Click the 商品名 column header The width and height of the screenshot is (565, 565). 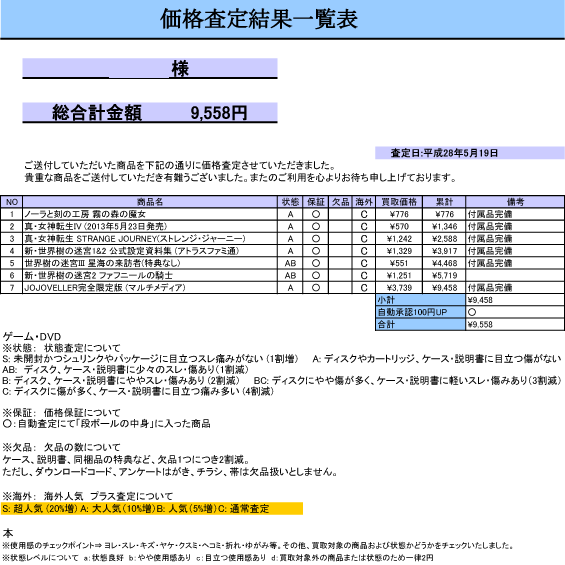[x=150, y=202]
